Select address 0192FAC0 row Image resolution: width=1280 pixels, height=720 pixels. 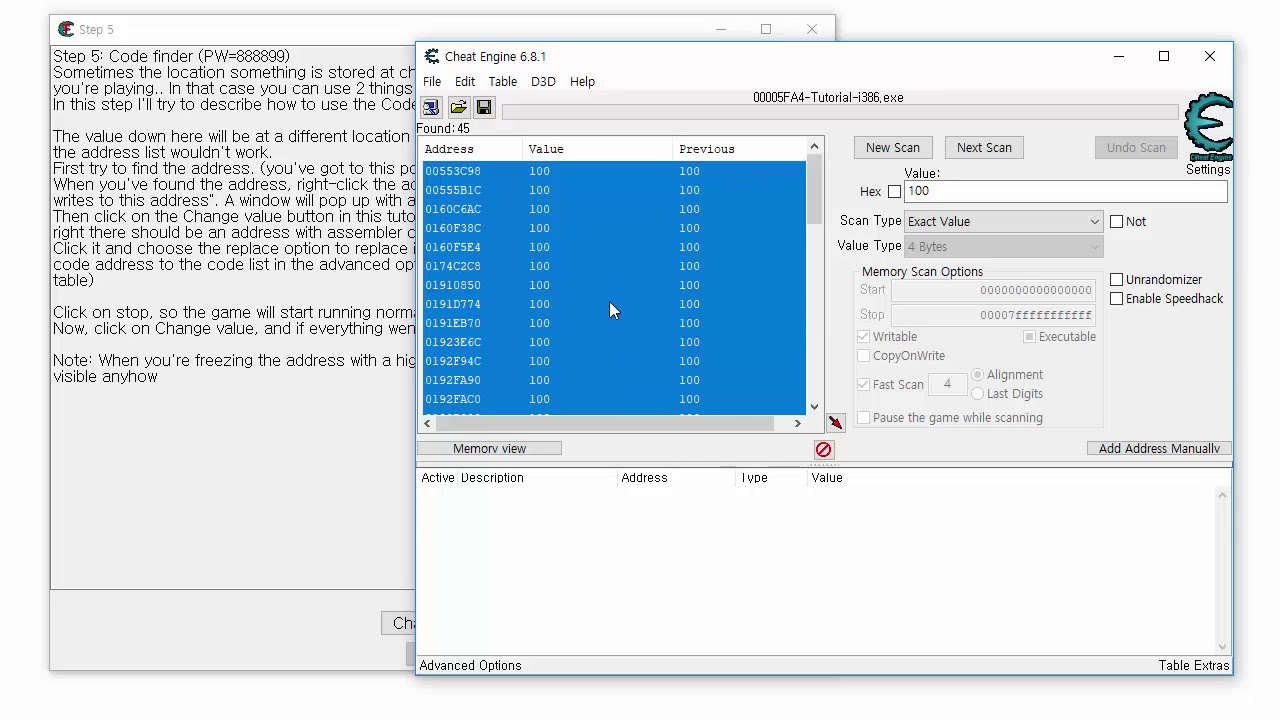pyautogui.click(x=613, y=400)
